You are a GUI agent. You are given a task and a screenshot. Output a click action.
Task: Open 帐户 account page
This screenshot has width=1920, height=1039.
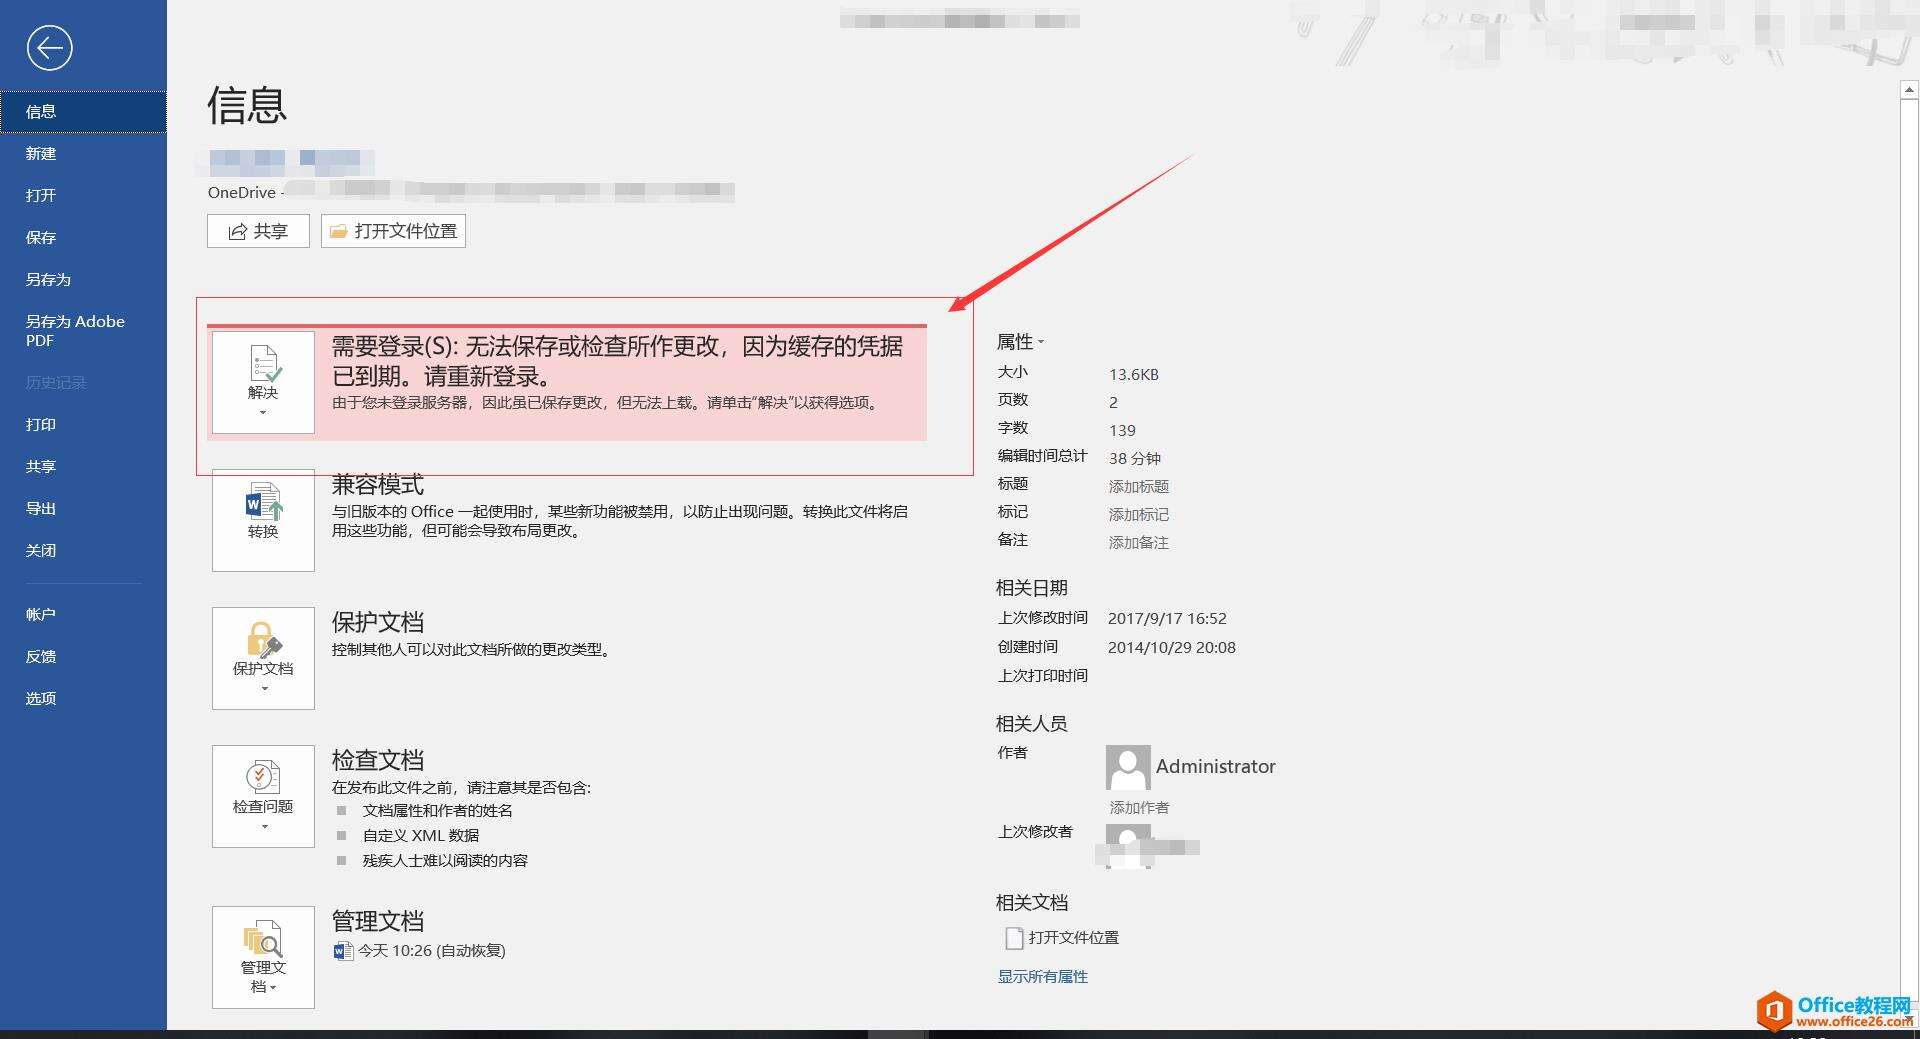point(83,615)
